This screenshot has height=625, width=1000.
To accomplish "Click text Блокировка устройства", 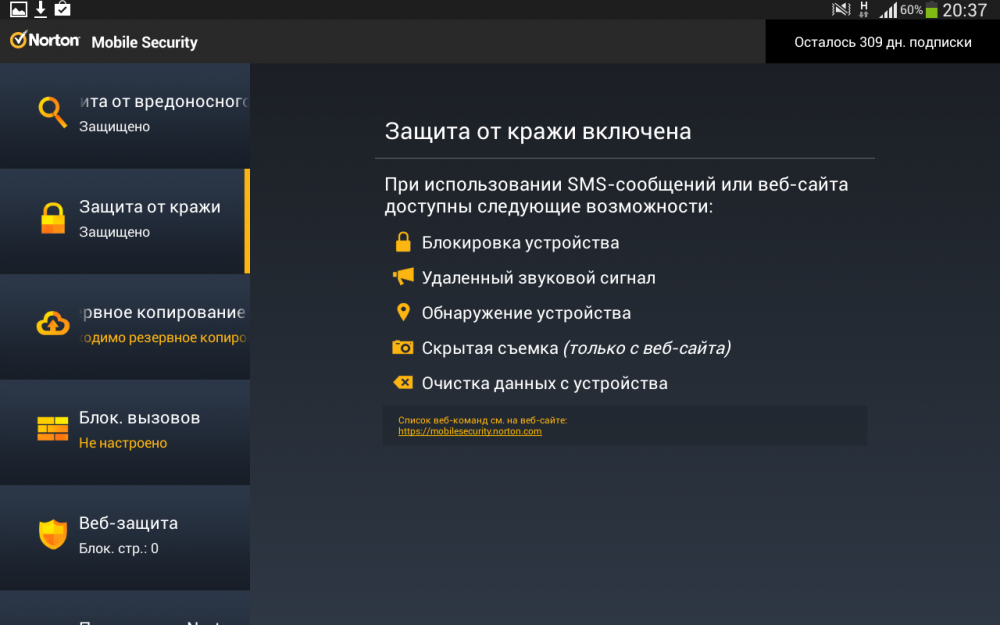I will (x=520, y=243).
